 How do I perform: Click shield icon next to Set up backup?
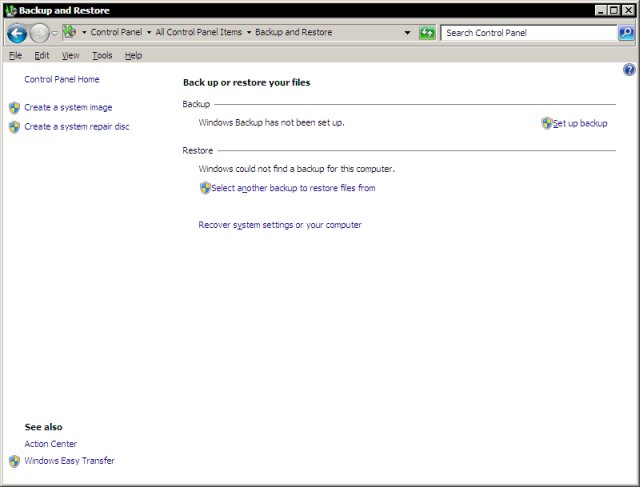click(547, 123)
